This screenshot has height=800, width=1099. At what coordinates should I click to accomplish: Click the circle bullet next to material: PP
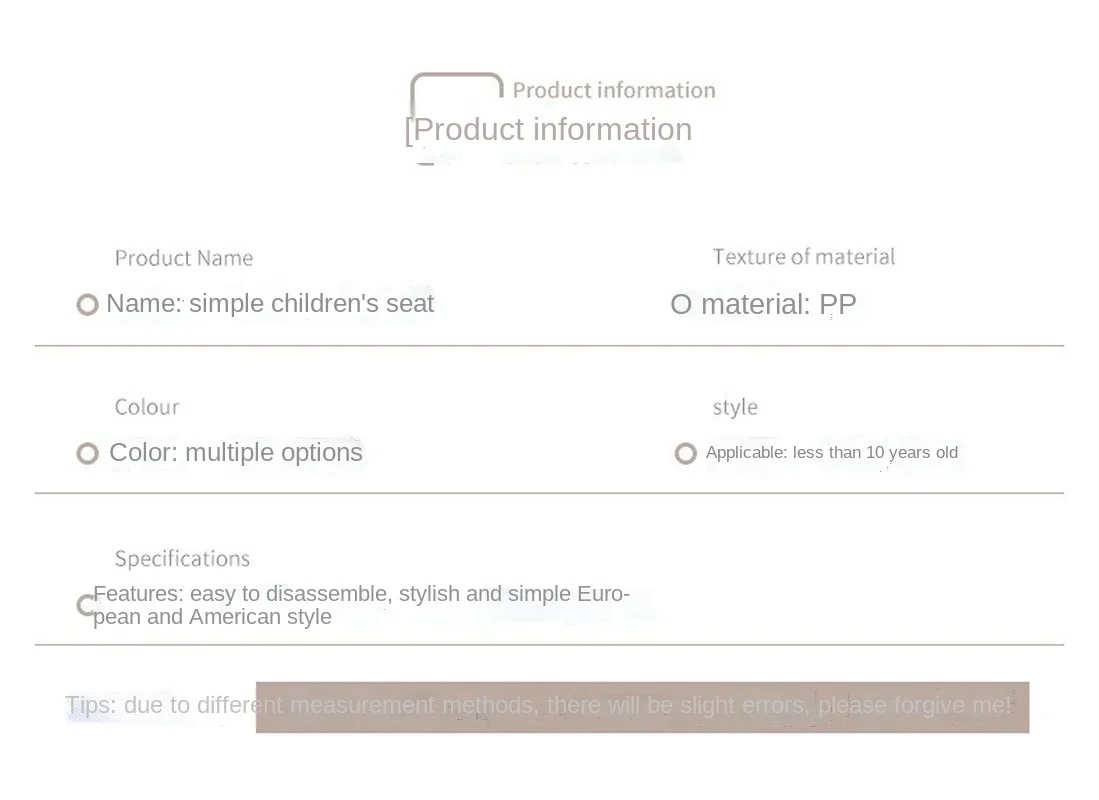click(x=681, y=304)
